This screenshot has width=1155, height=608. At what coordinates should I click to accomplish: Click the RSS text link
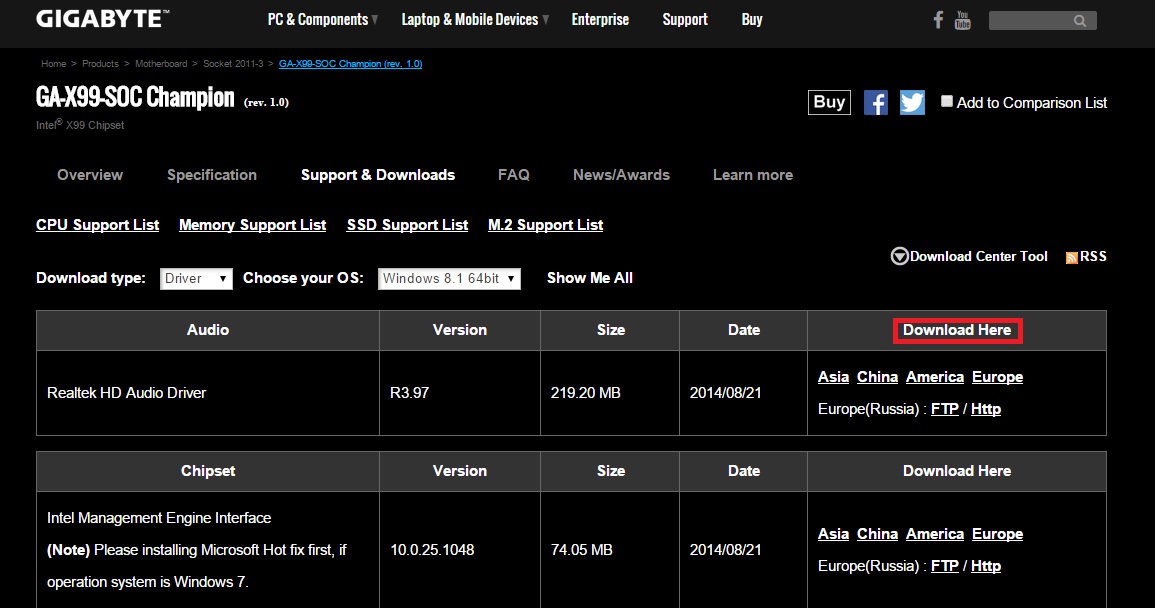click(1093, 256)
